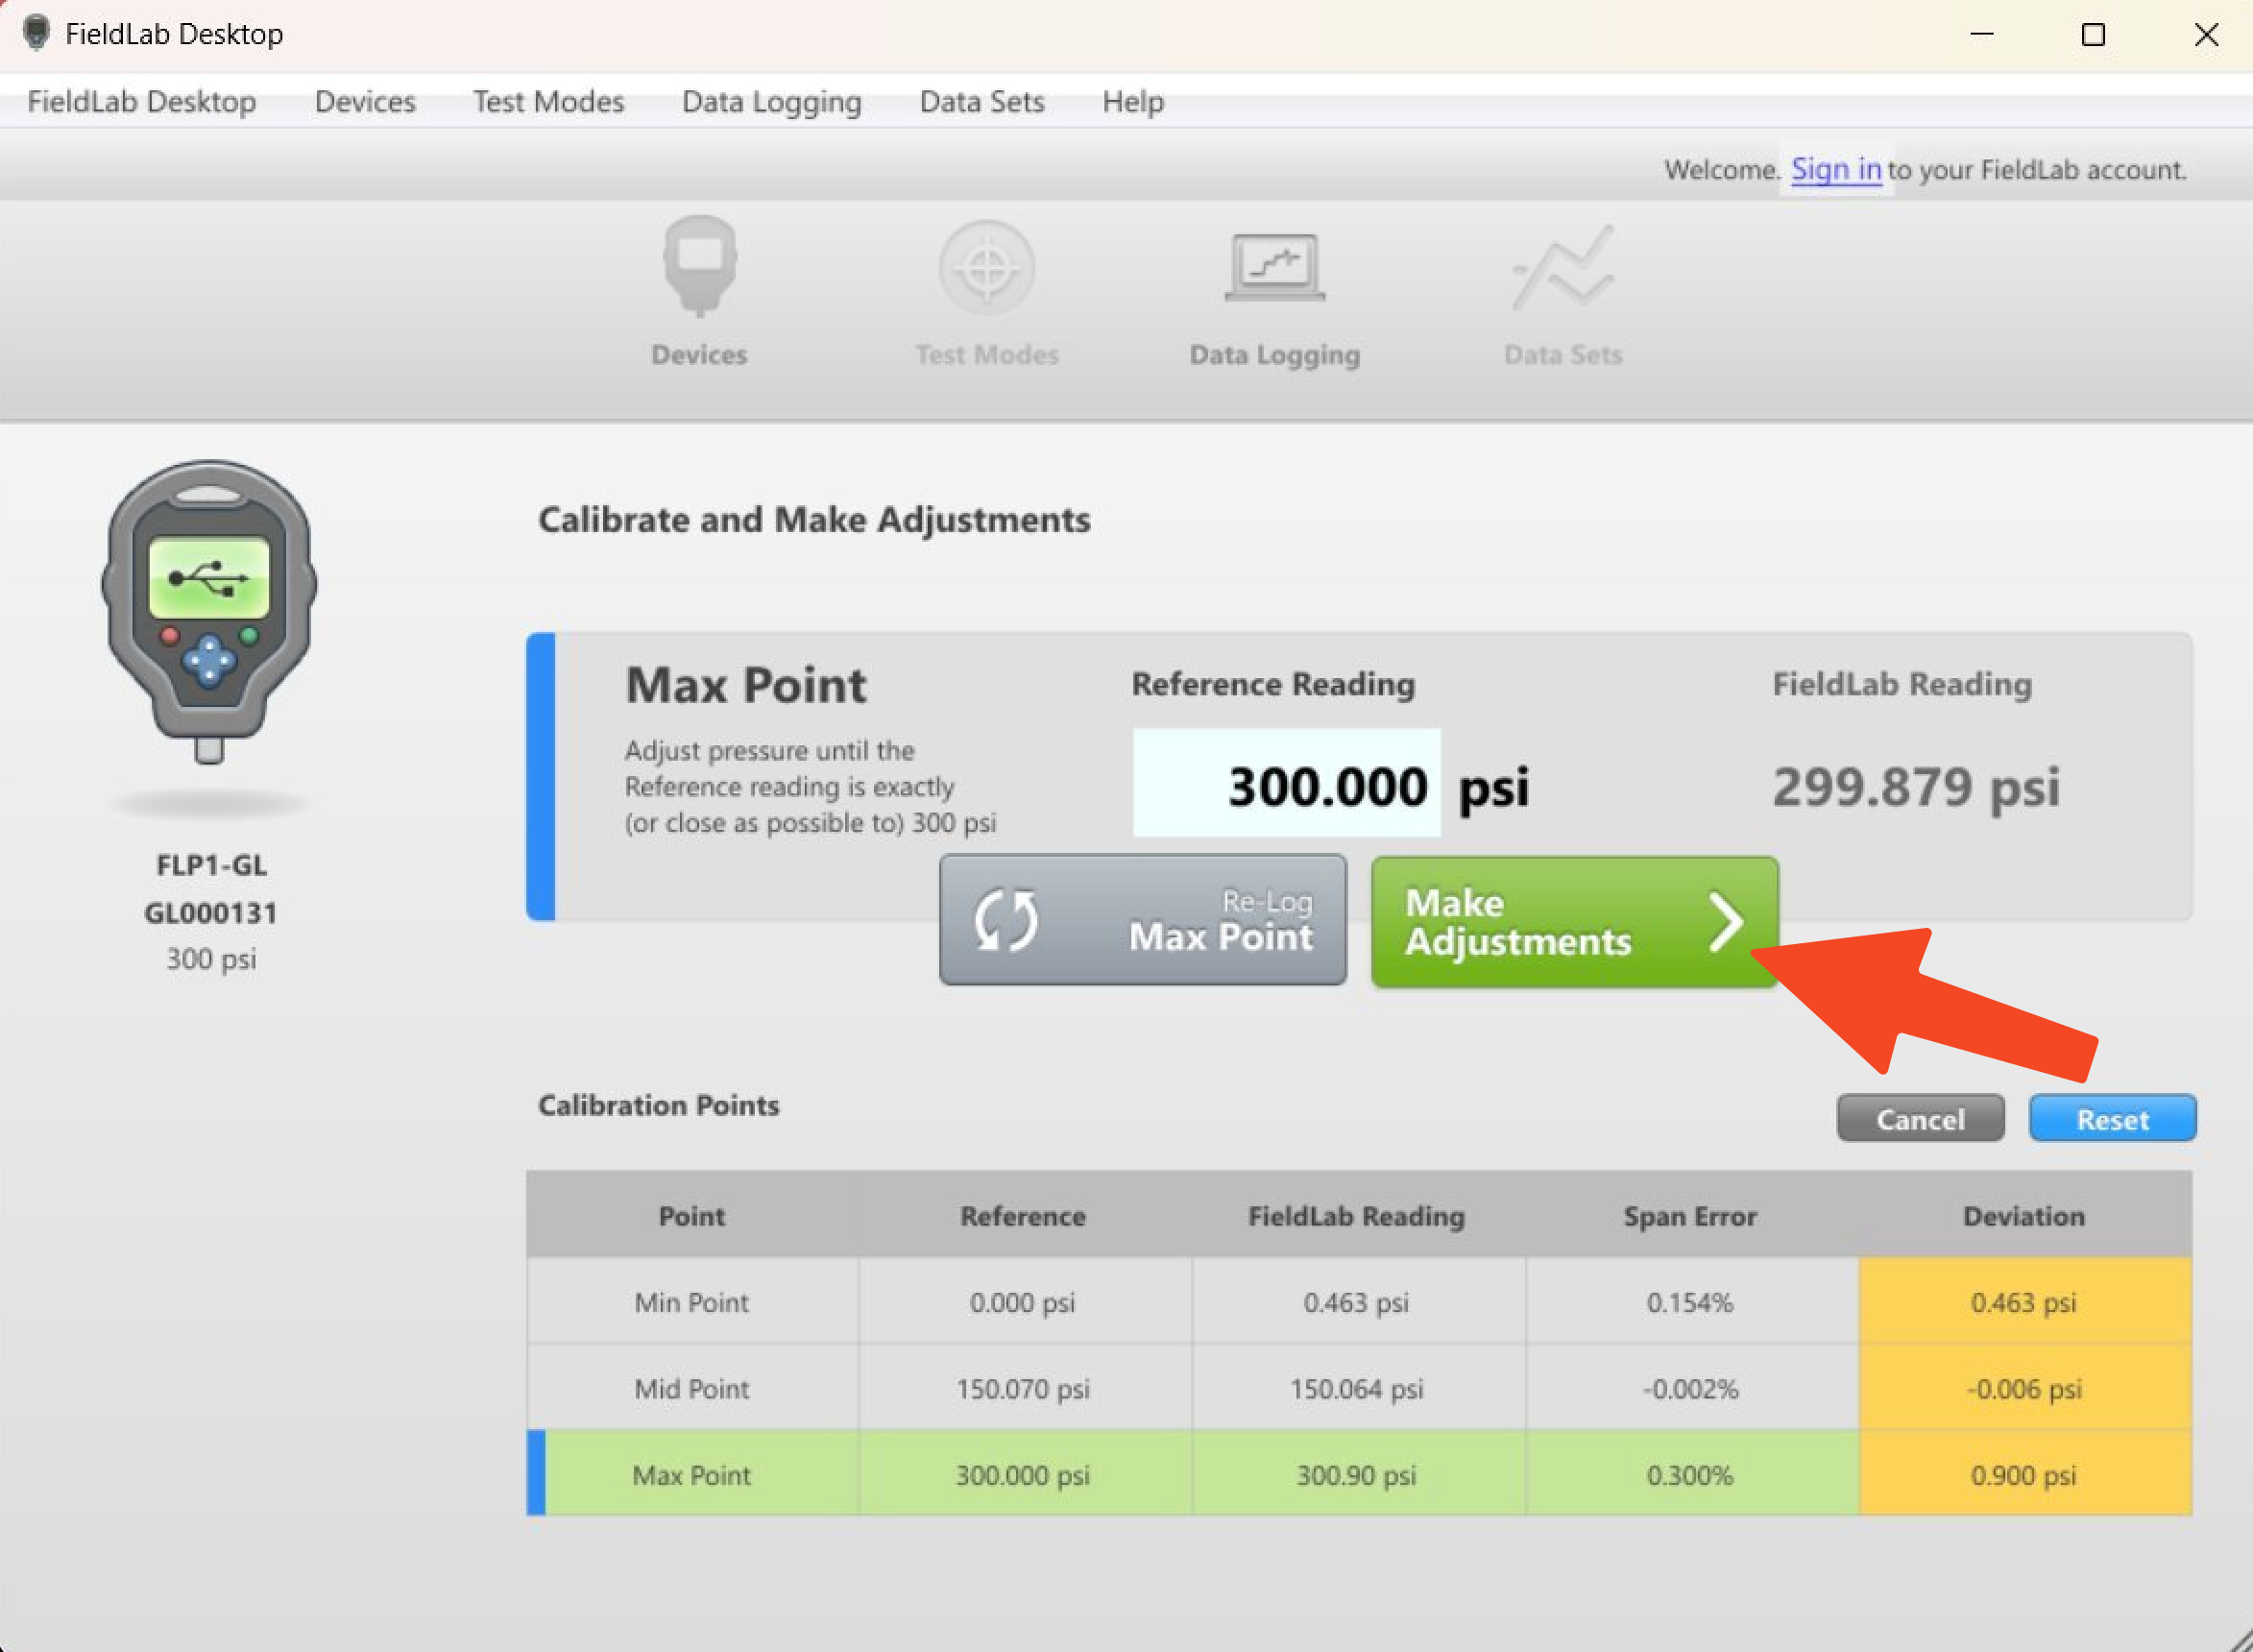The height and width of the screenshot is (1652, 2253).
Task: Open the Data Sets menu
Action: [x=982, y=101]
